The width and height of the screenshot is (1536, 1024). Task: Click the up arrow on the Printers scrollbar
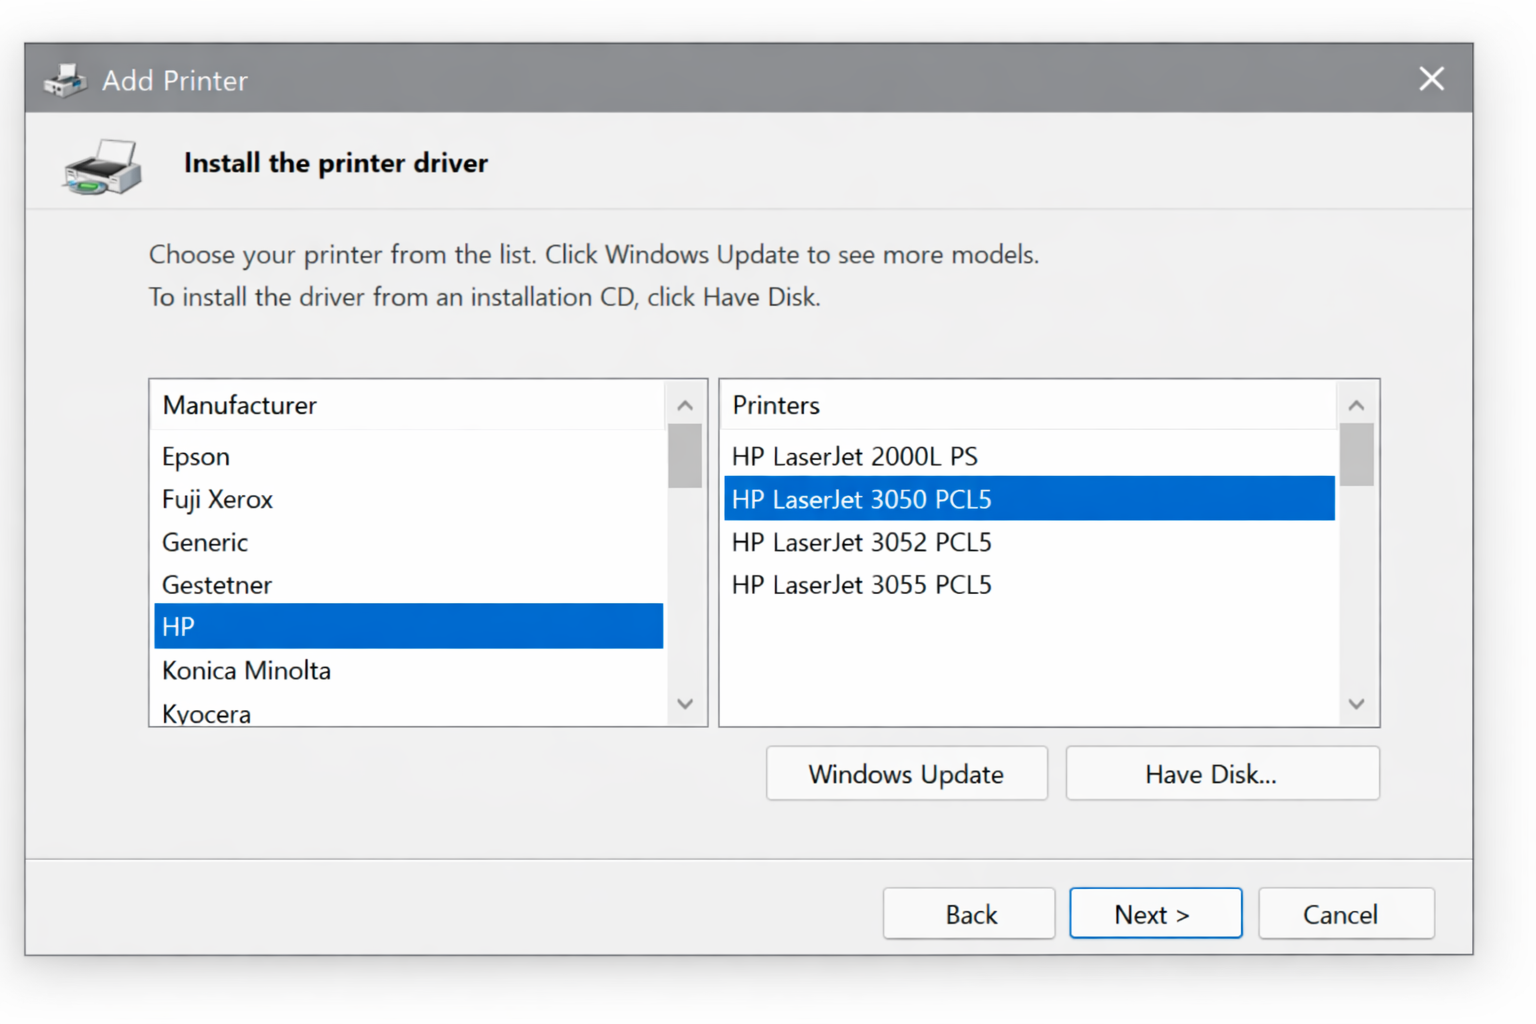tap(1357, 404)
